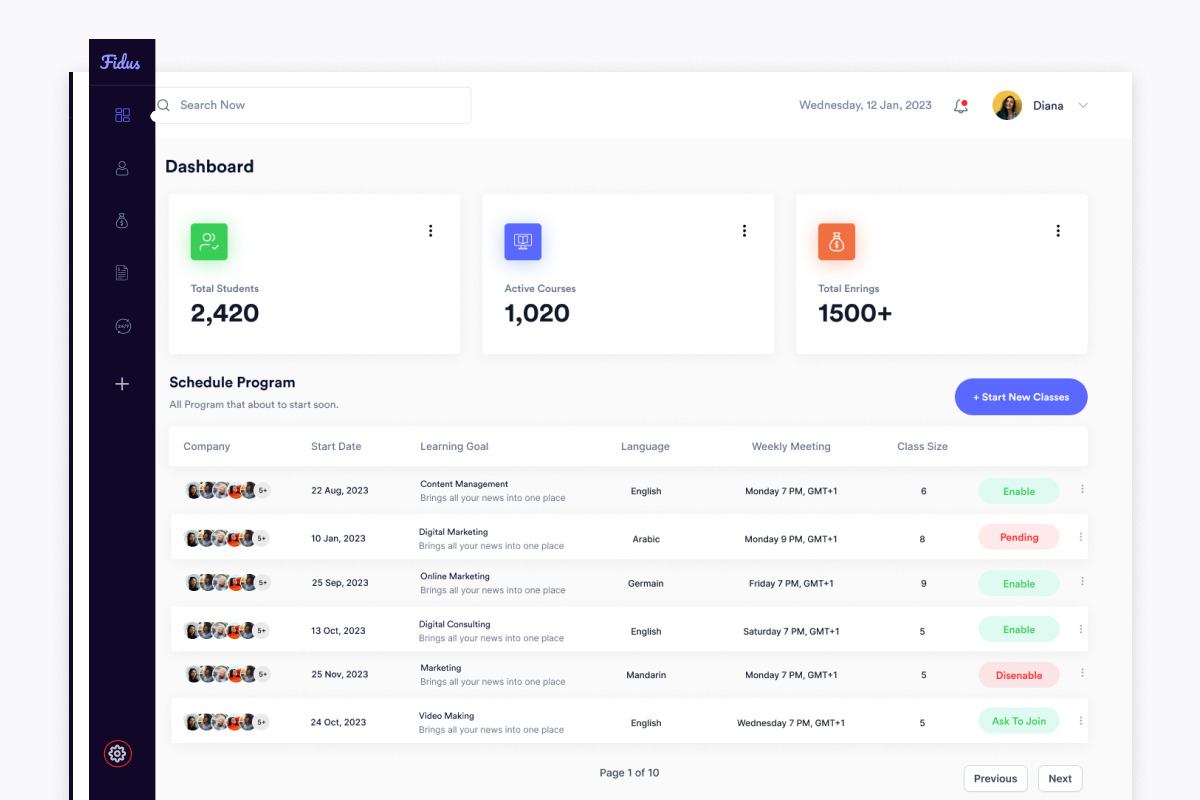Select the Video Making learning goal

(446, 716)
